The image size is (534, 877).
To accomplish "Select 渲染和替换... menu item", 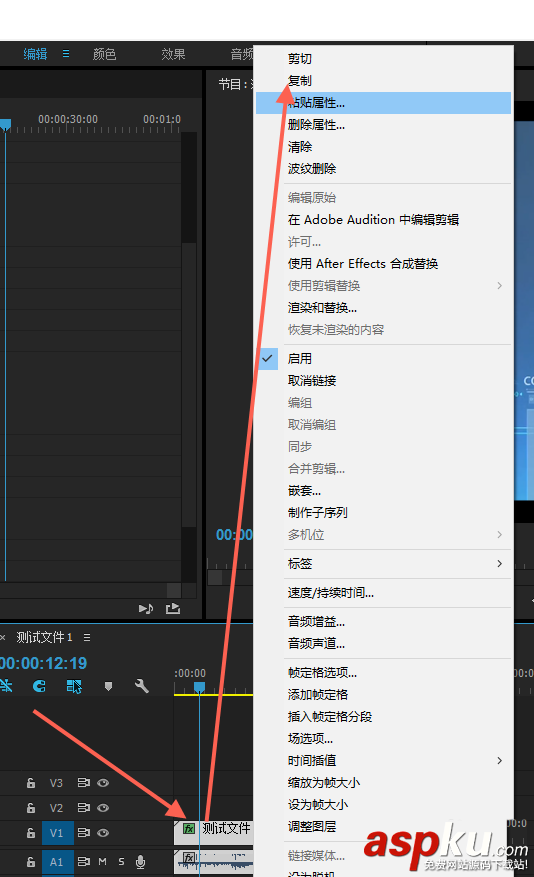I will 384,308.
